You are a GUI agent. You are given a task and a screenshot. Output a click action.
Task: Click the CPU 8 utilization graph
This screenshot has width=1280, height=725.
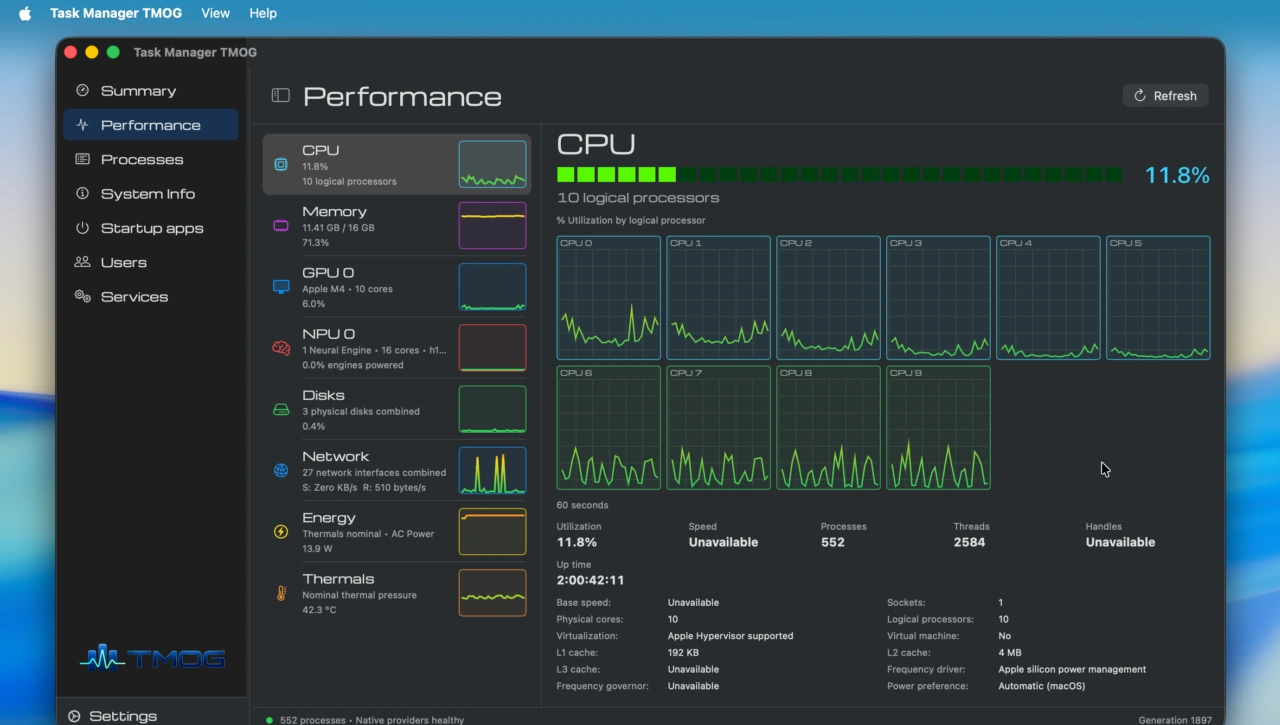tap(829, 428)
